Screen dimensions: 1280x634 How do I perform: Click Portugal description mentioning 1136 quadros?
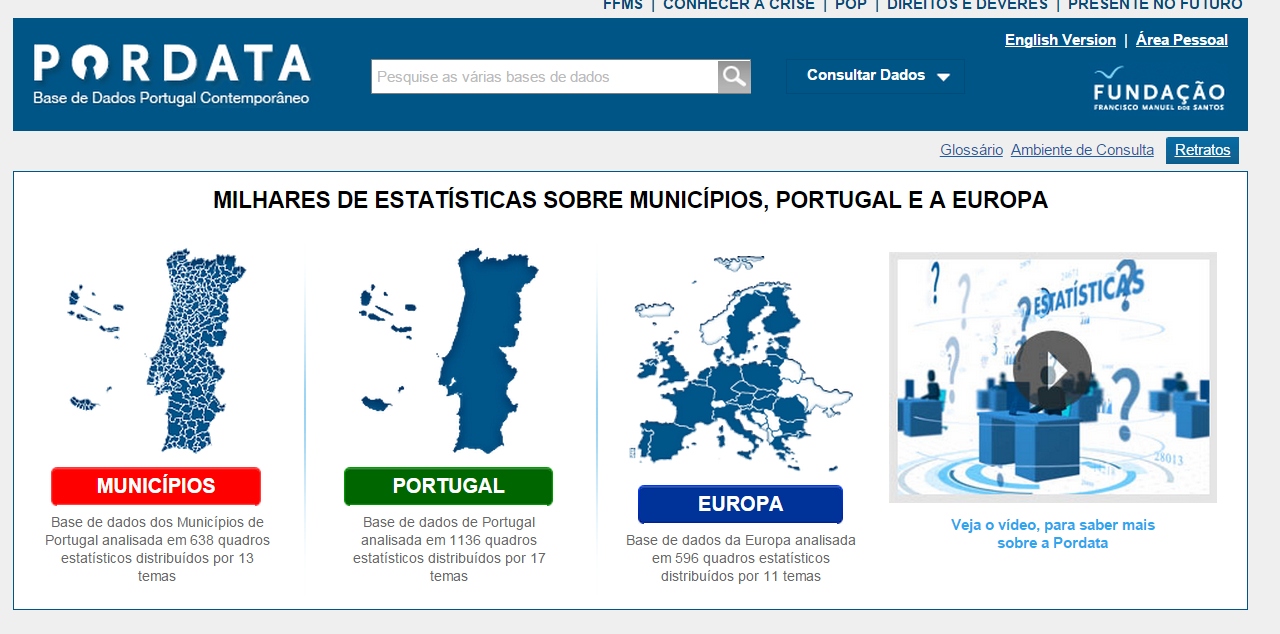point(449,549)
